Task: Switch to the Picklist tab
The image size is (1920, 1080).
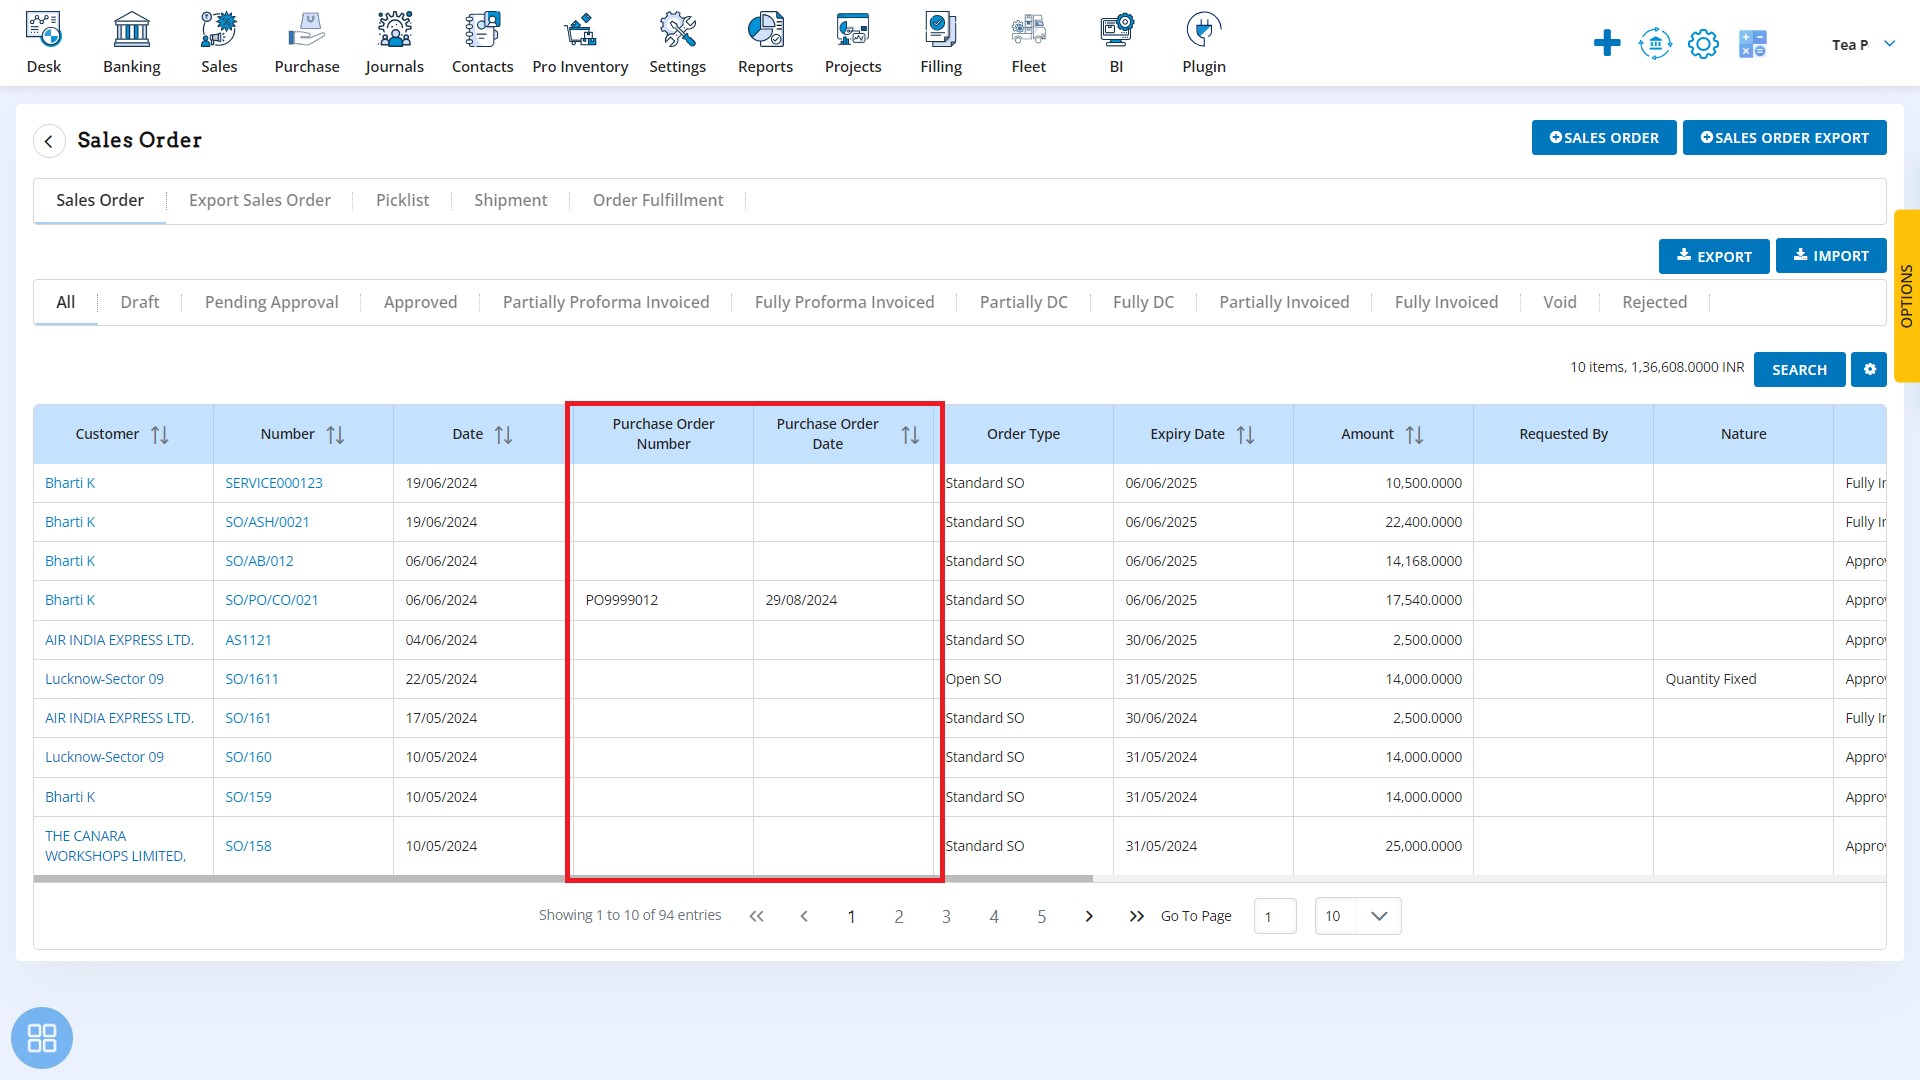Action: pos(402,200)
